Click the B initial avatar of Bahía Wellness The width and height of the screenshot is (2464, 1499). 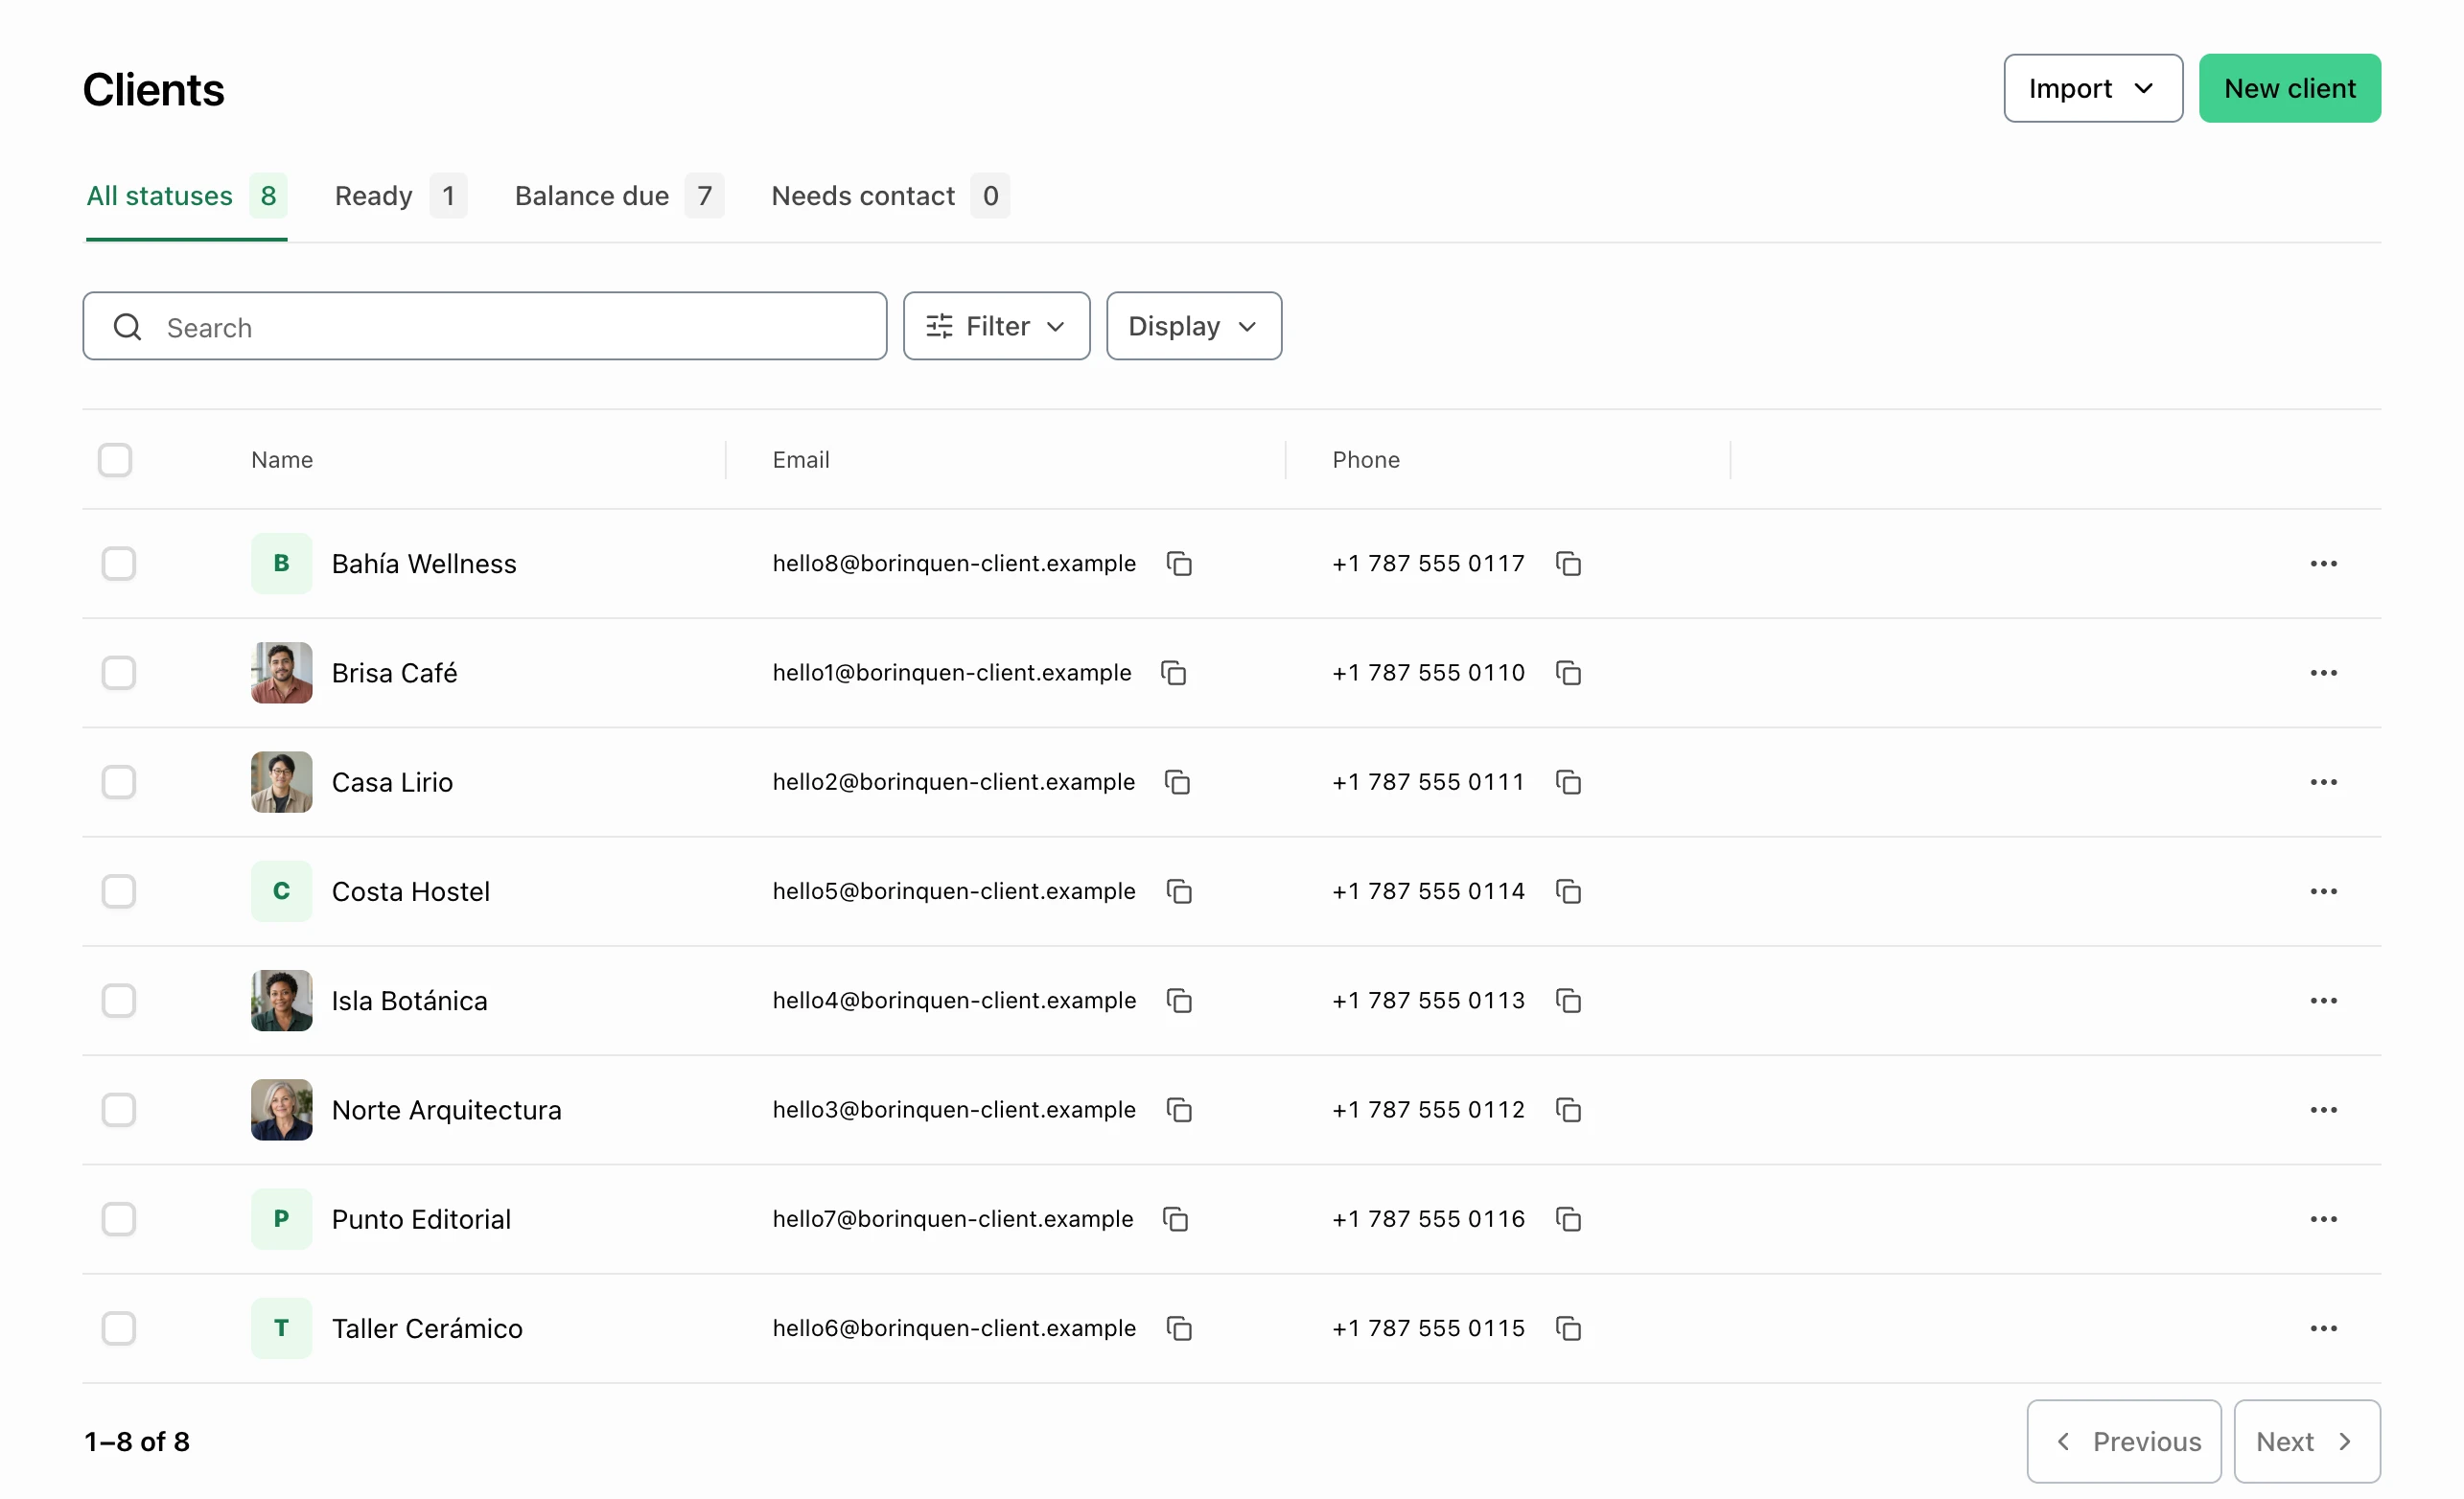coord(281,564)
